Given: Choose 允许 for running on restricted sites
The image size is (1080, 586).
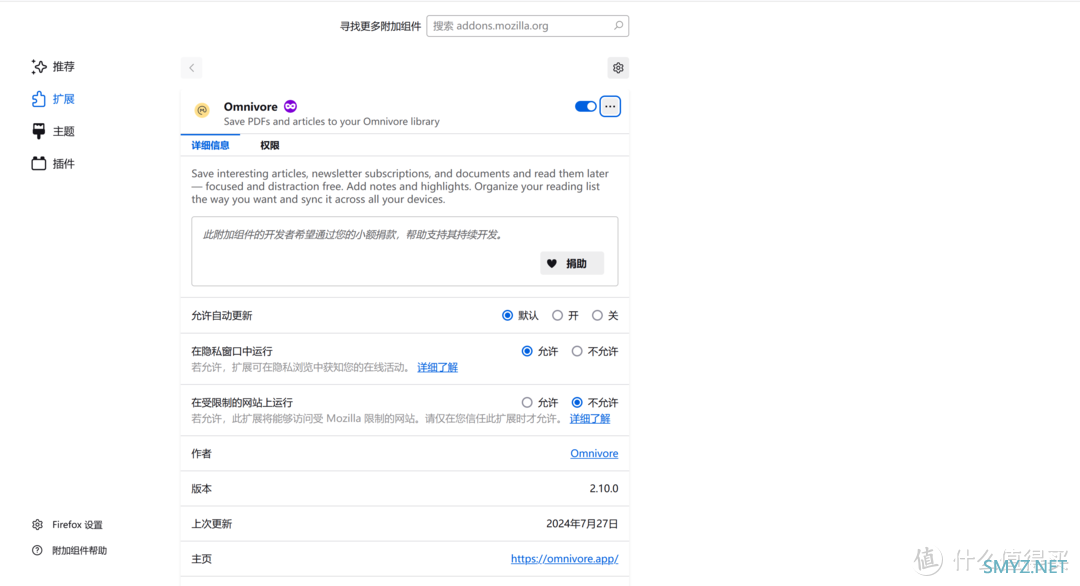Looking at the screenshot, I should pos(527,402).
